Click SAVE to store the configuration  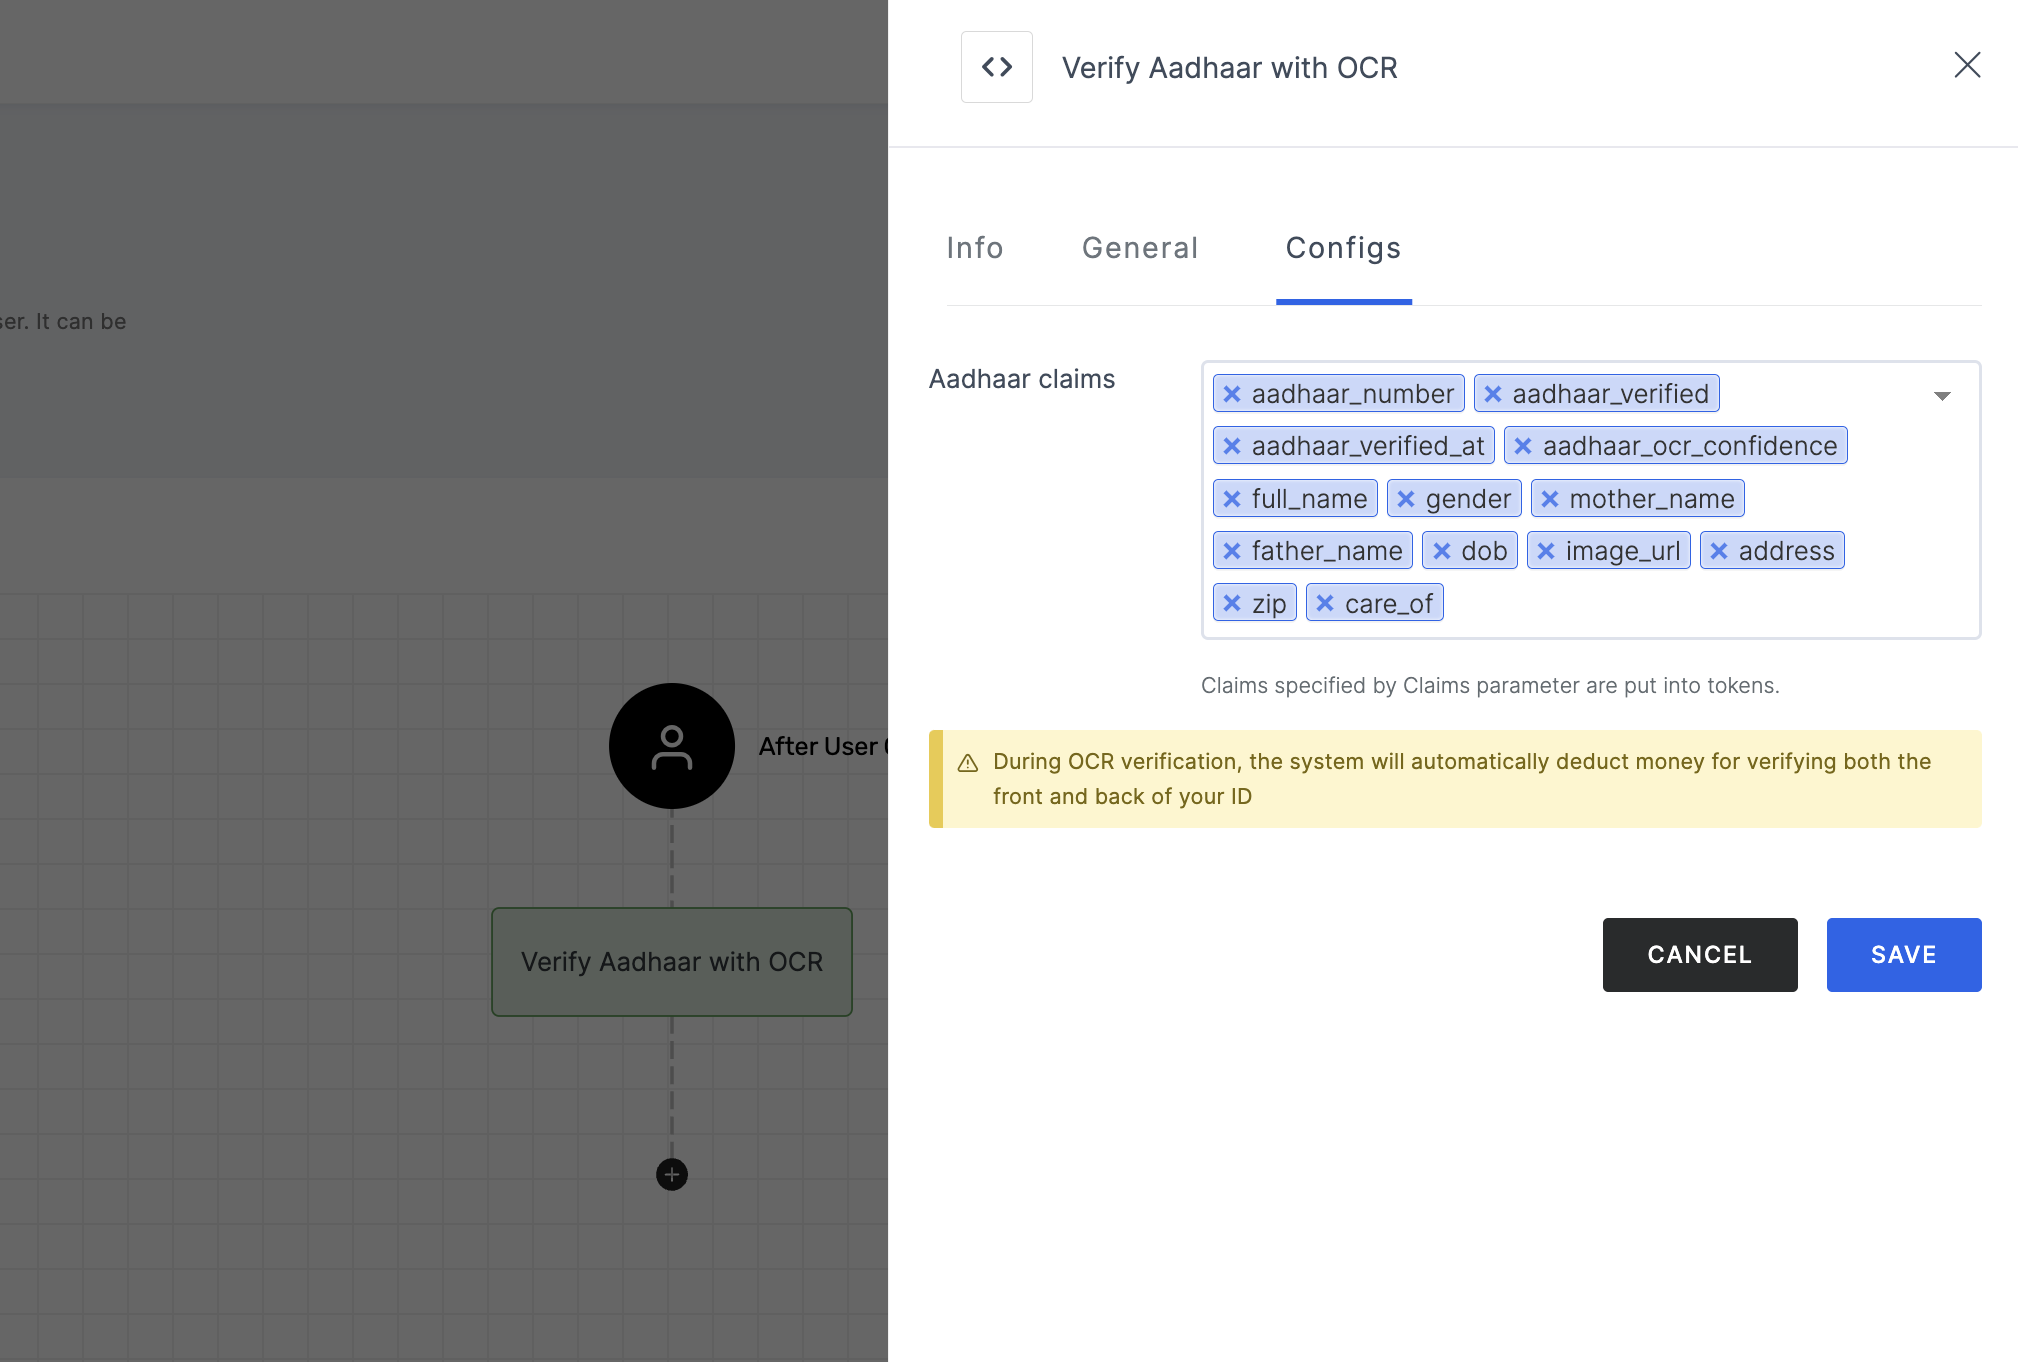(x=1904, y=955)
